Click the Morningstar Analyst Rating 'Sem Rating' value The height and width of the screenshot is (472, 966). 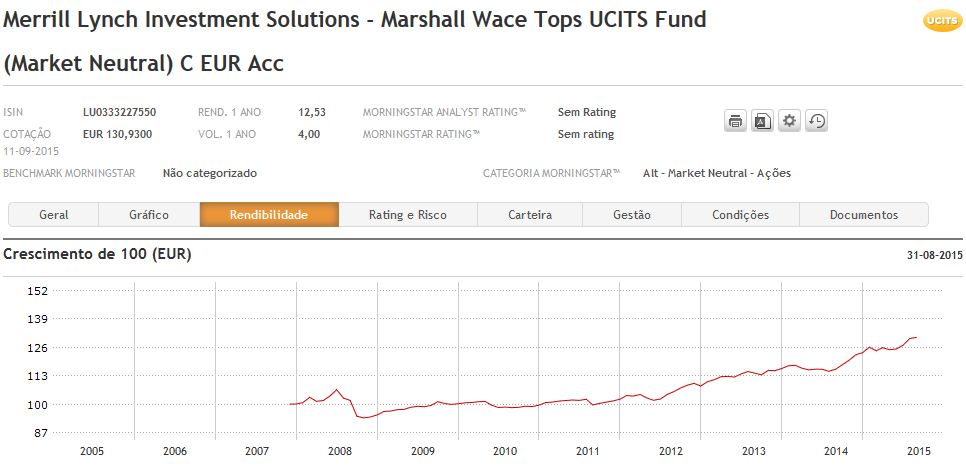(586, 112)
